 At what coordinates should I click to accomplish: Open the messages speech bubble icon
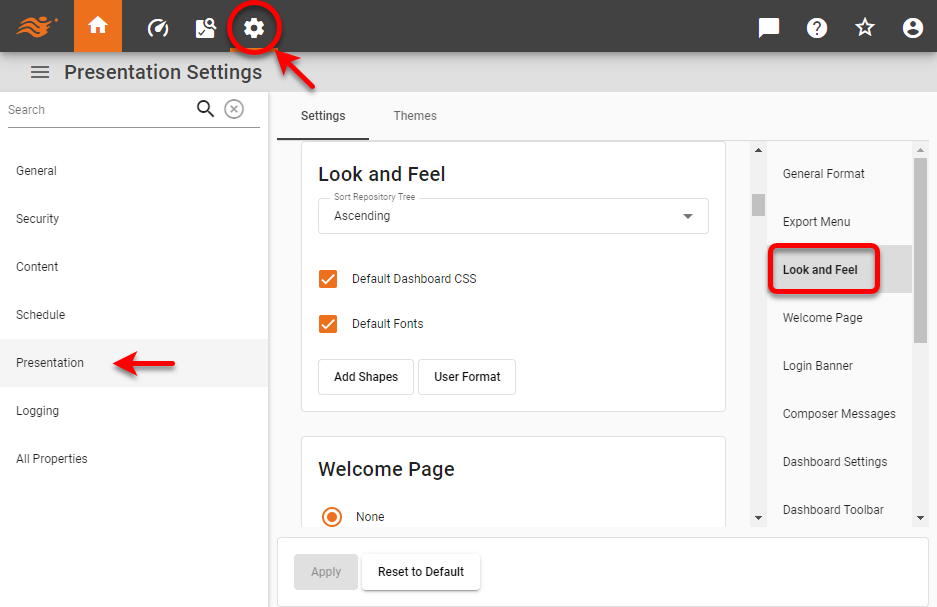click(x=768, y=28)
